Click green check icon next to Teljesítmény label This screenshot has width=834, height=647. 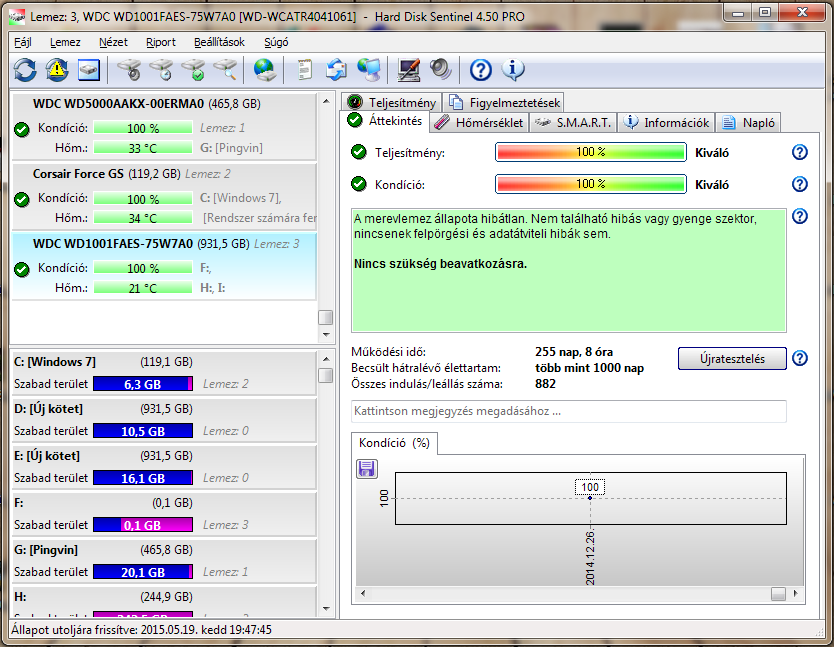pyautogui.click(x=359, y=152)
